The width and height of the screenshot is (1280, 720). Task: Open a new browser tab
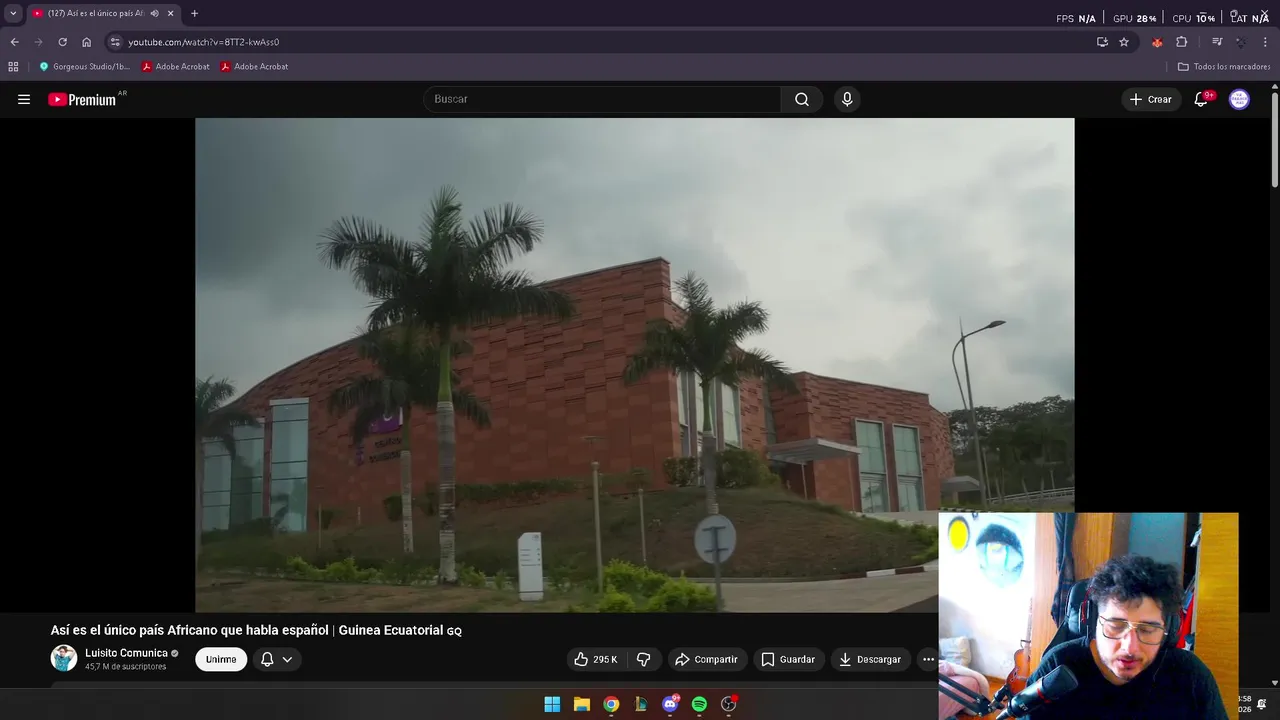coord(194,14)
